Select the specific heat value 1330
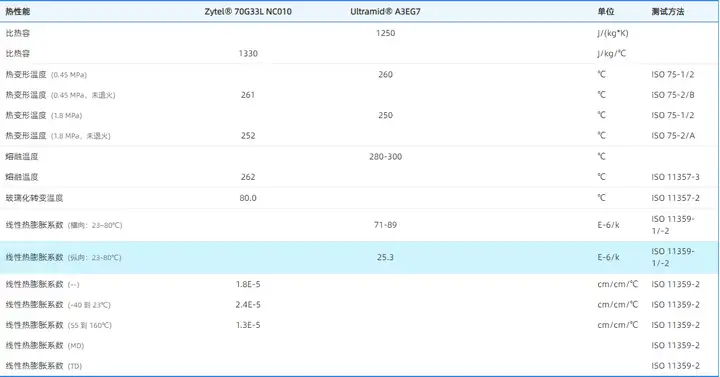720x377 pixels. (248, 53)
